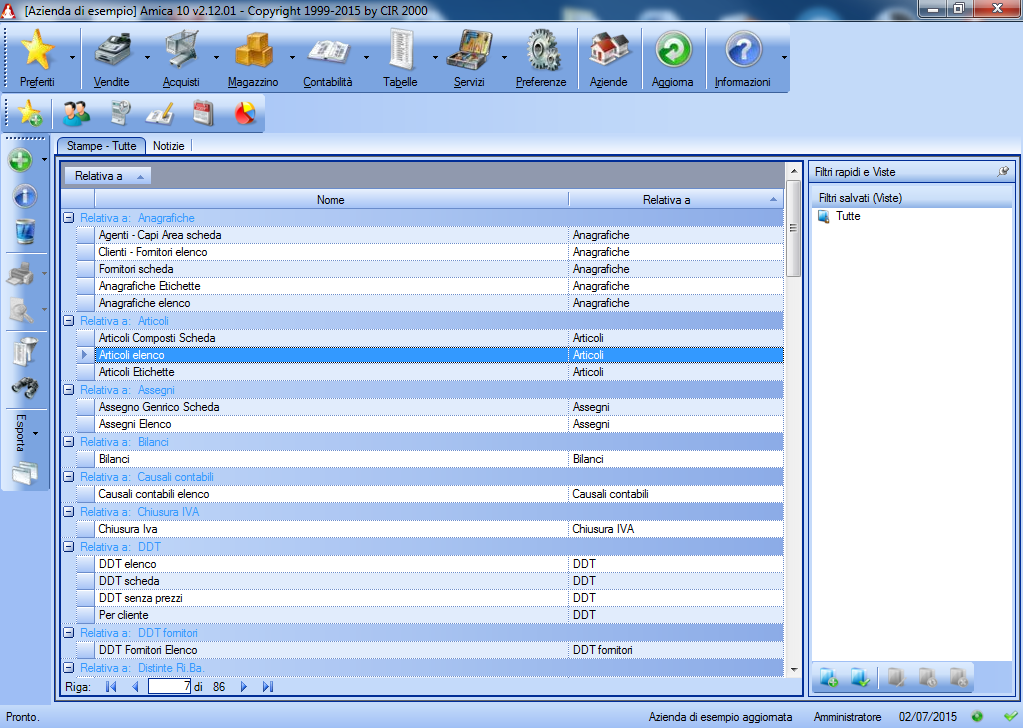This screenshot has width=1023, height=728.
Task: Select the DDT senza prezzi row
Action: 430,598
